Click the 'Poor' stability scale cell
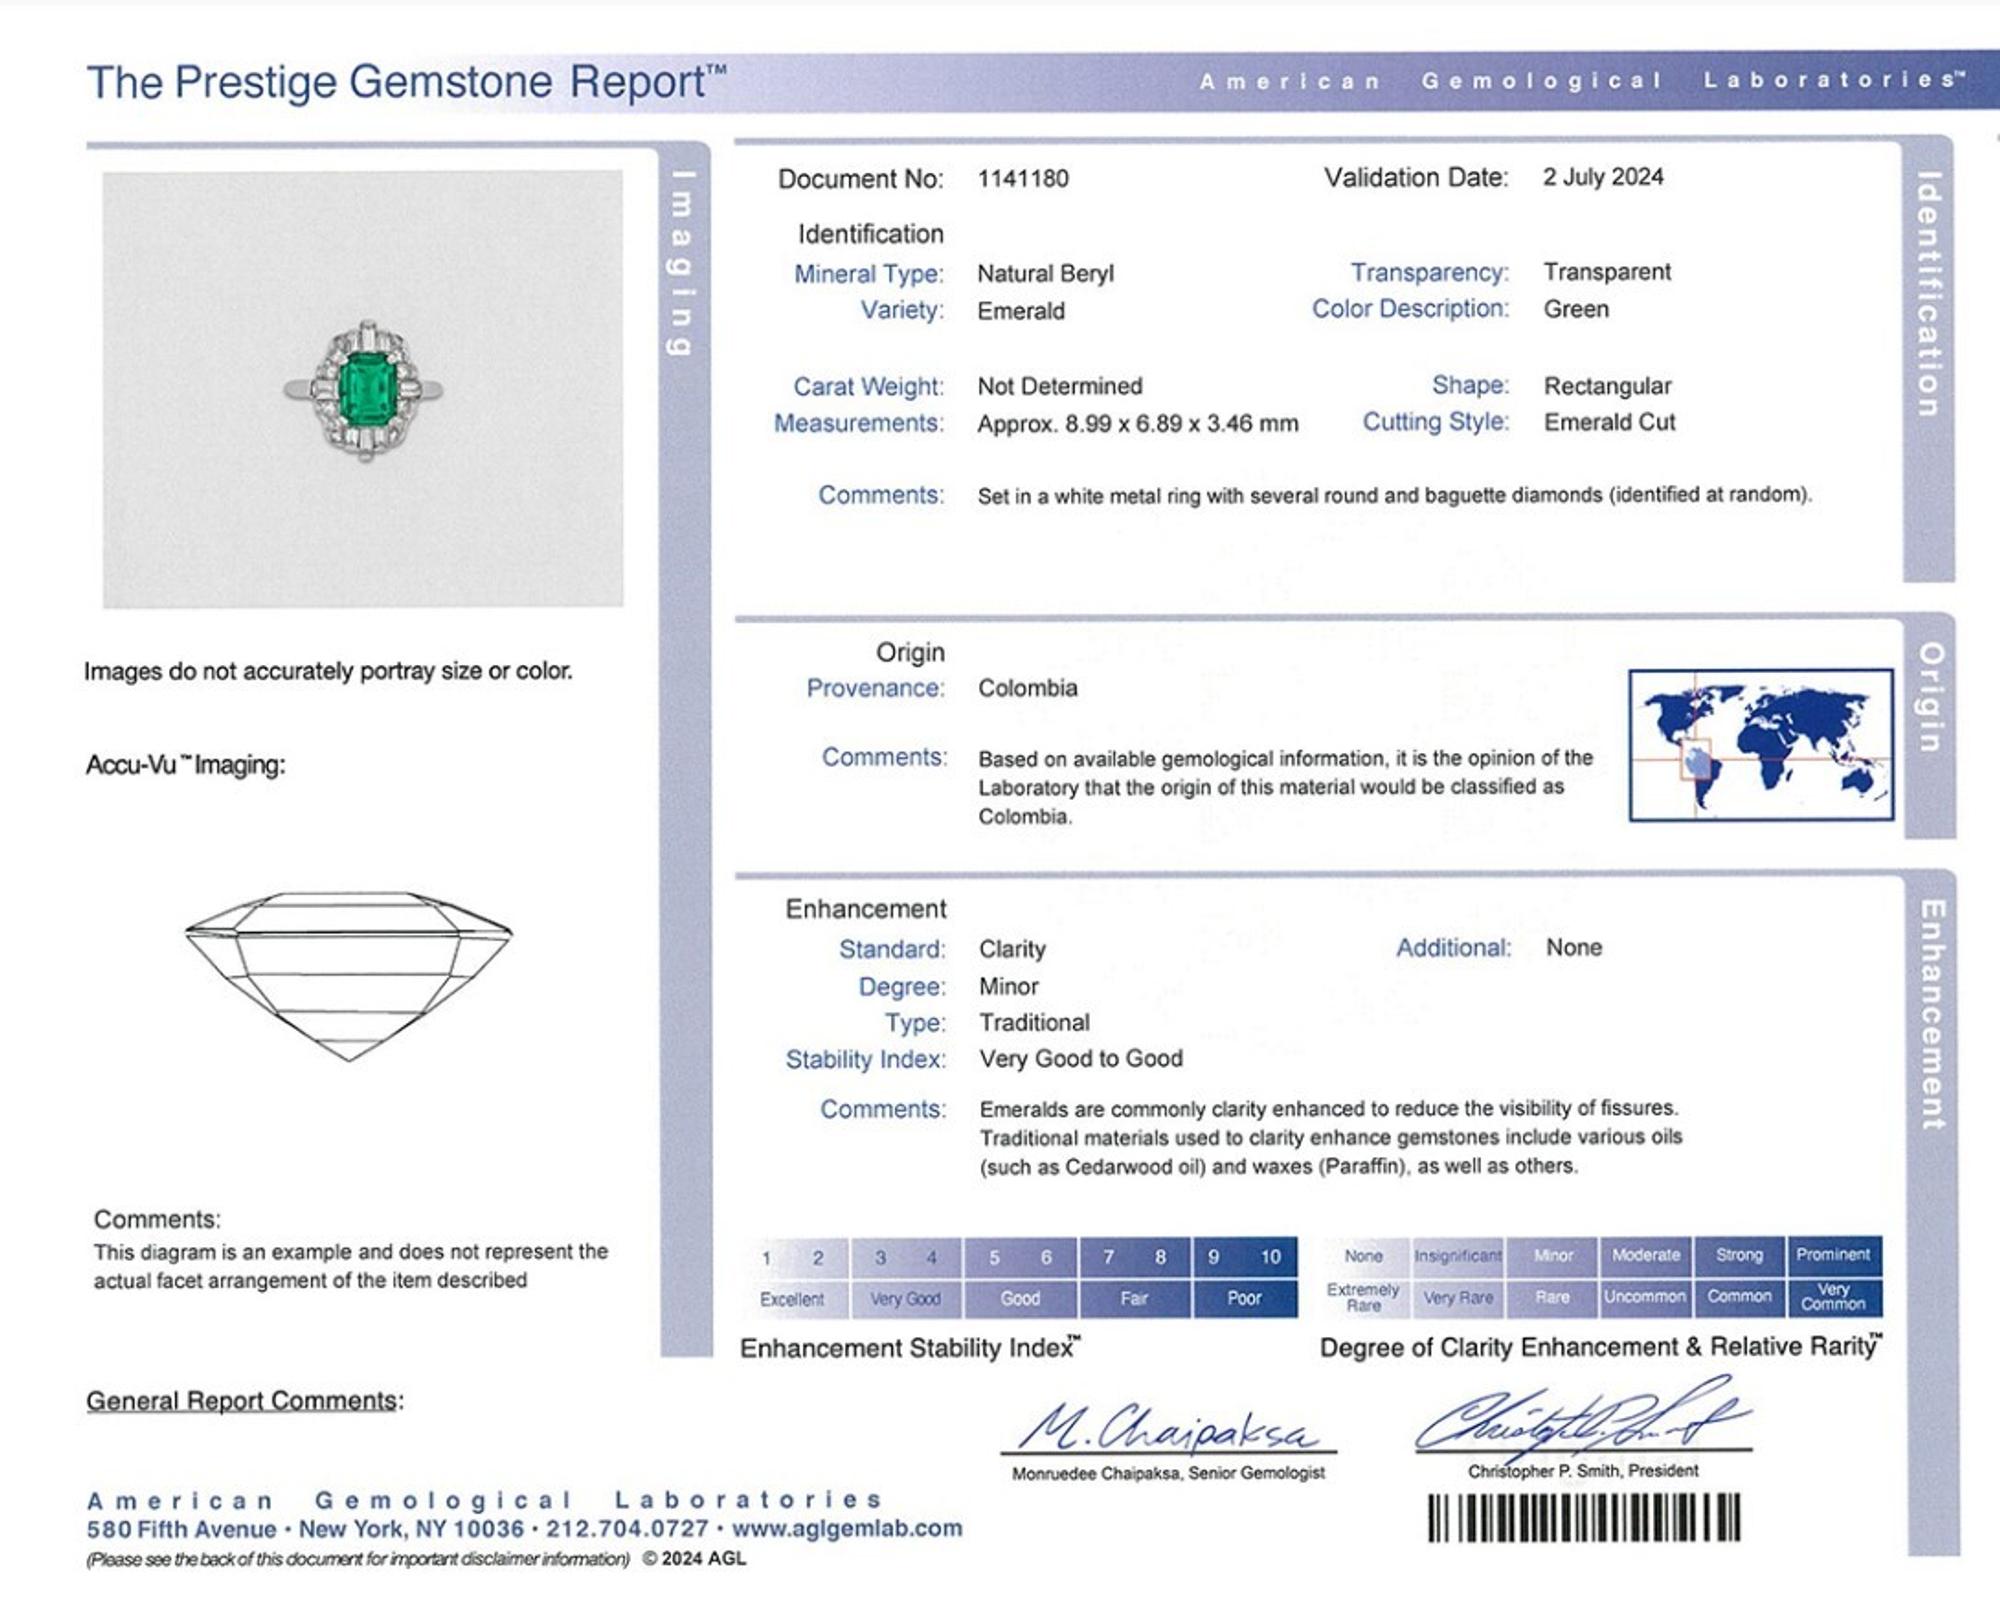This screenshot has width=2000, height=1603. tap(1244, 1298)
